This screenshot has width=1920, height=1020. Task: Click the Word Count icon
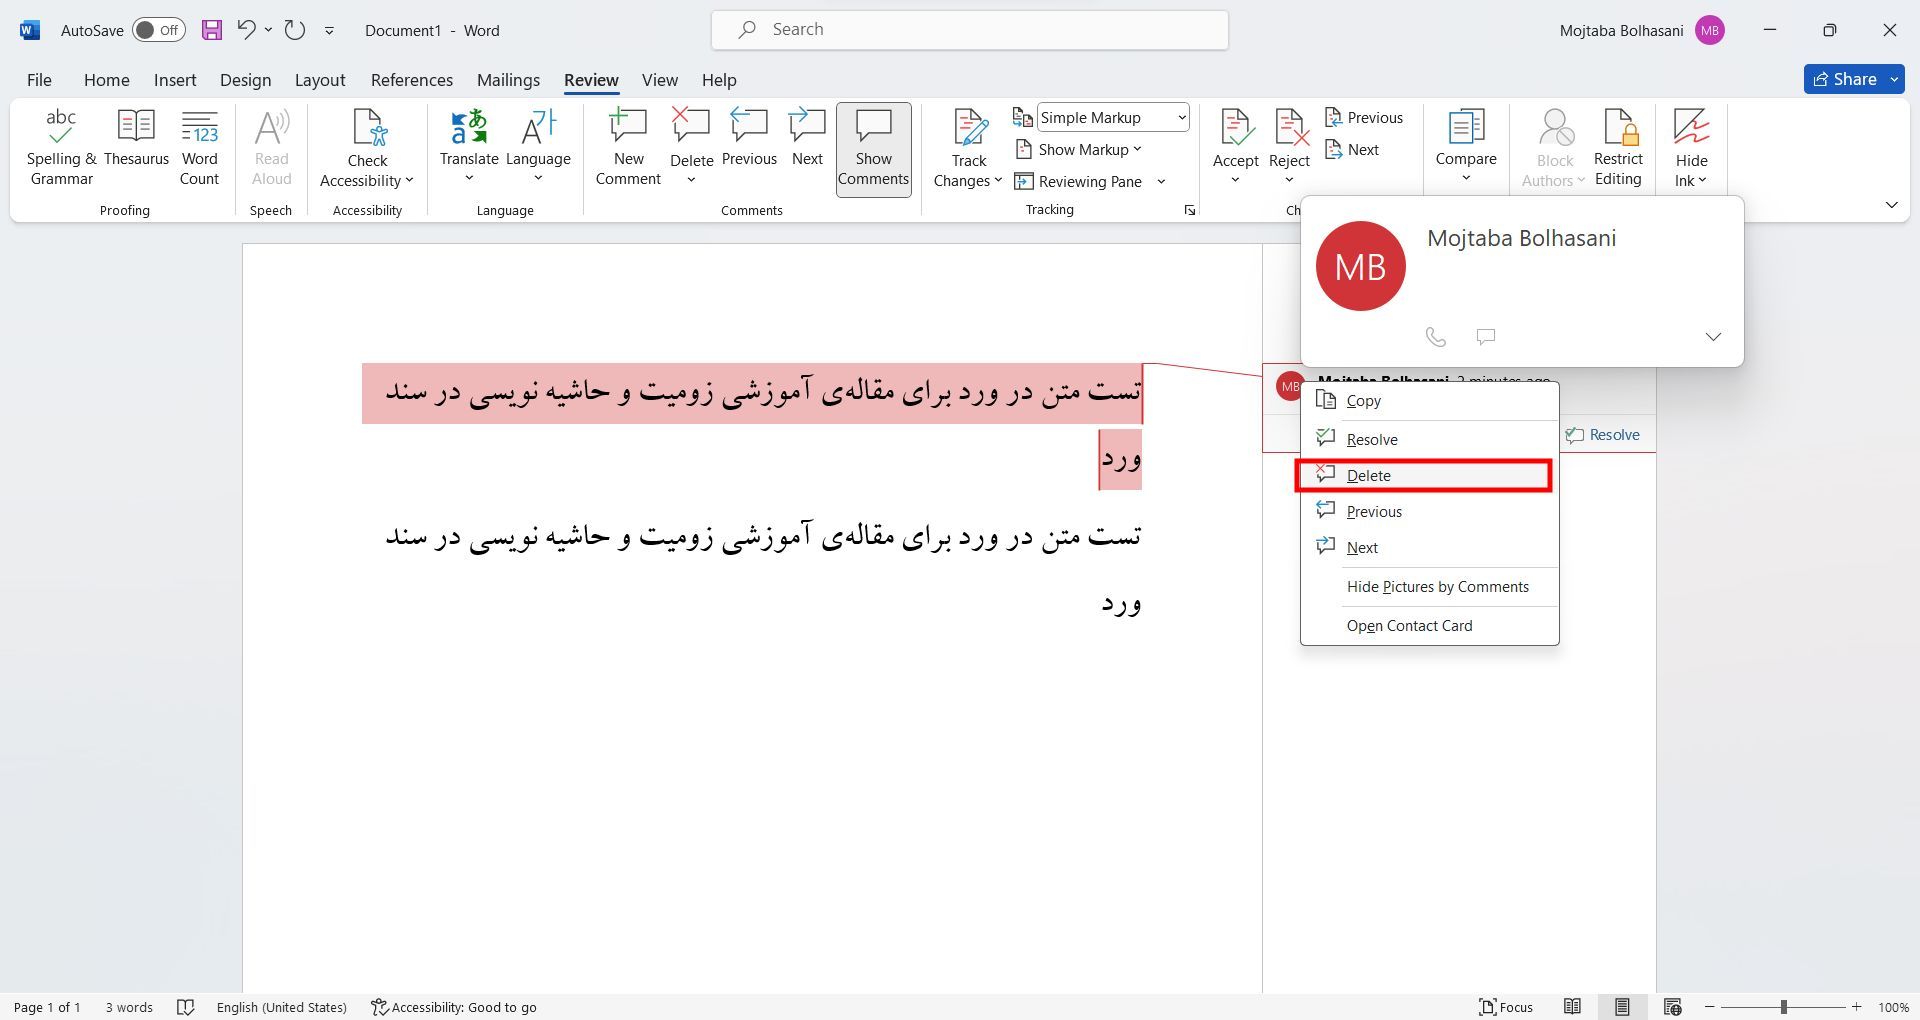199,148
